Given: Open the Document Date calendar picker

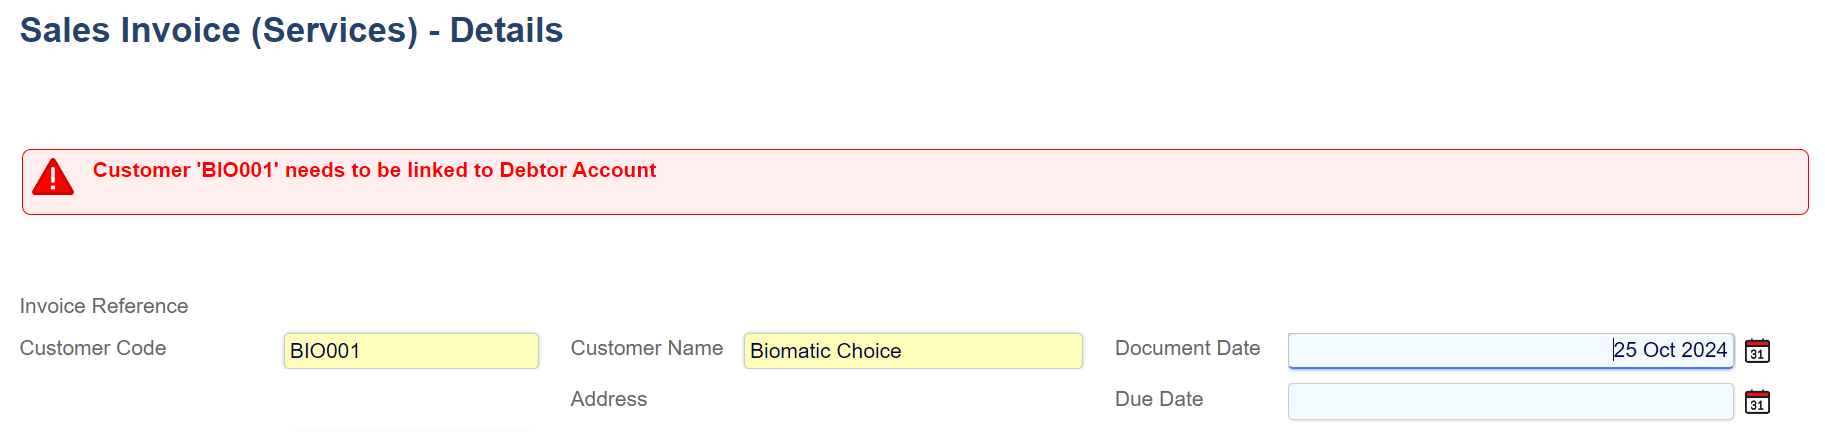Looking at the screenshot, I should tap(1757, 351).
